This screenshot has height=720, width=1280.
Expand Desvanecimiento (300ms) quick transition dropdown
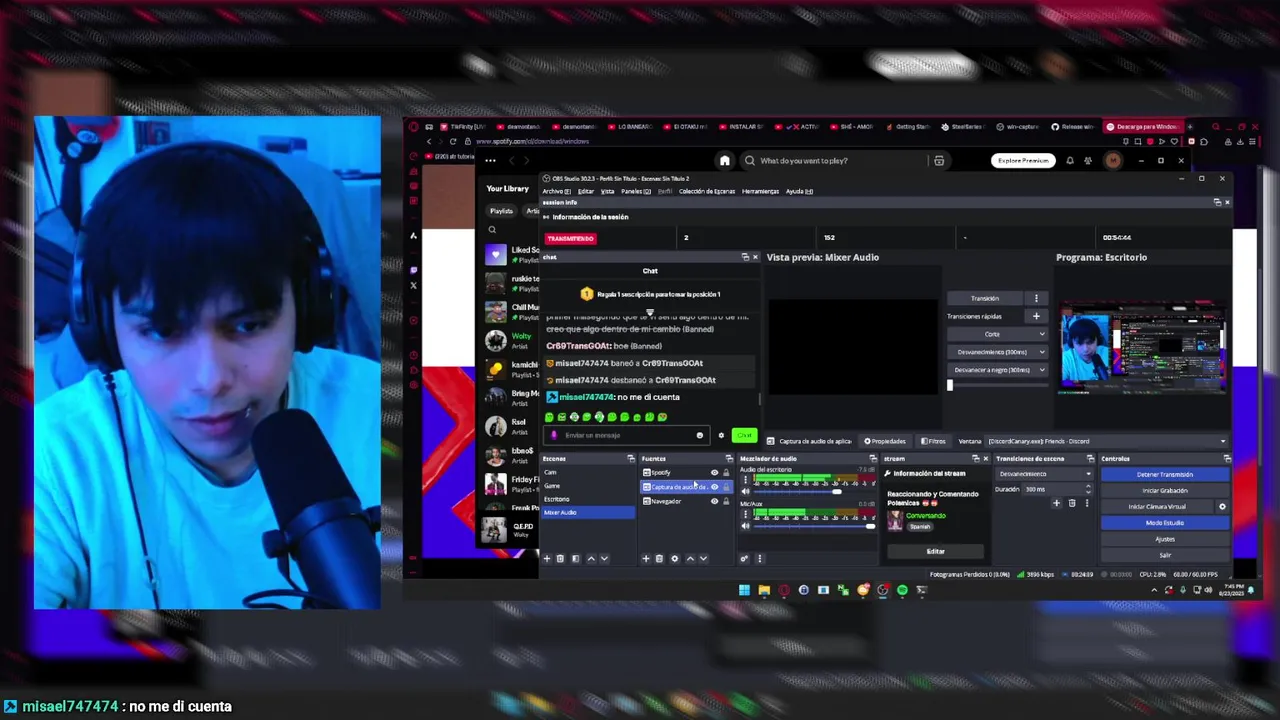(x=999, y=352)
